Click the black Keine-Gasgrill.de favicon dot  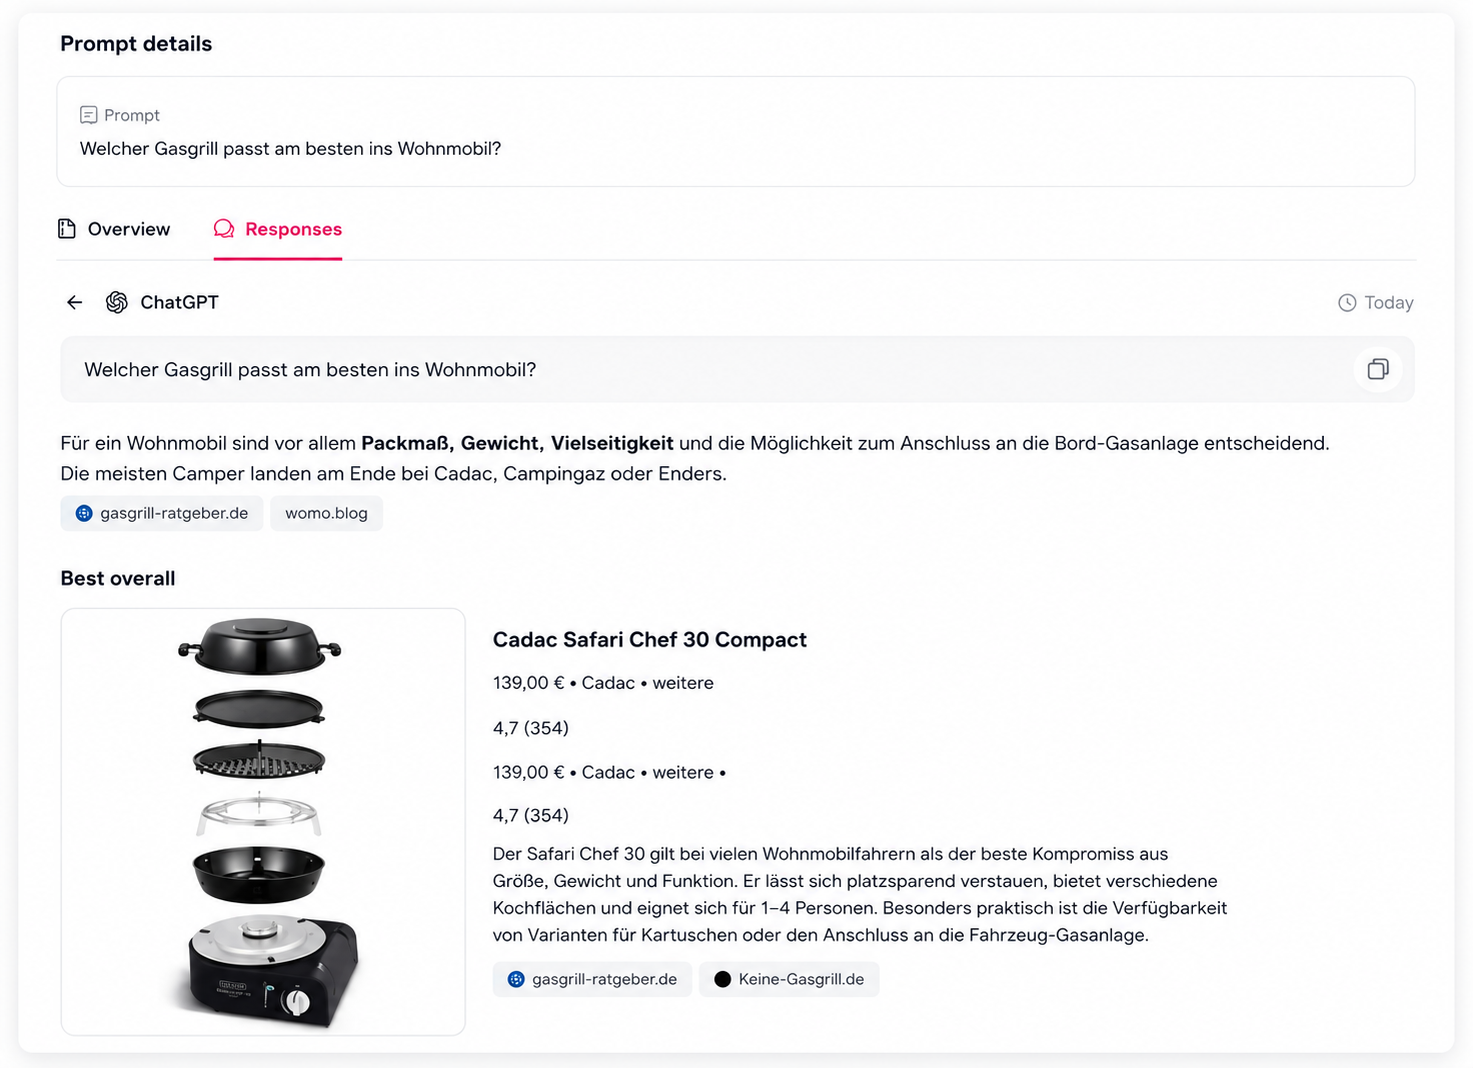coord(723,979)
